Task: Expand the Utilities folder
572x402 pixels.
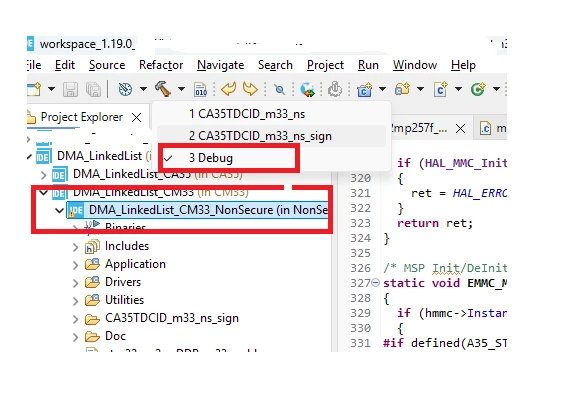Action: pos(76,301)
